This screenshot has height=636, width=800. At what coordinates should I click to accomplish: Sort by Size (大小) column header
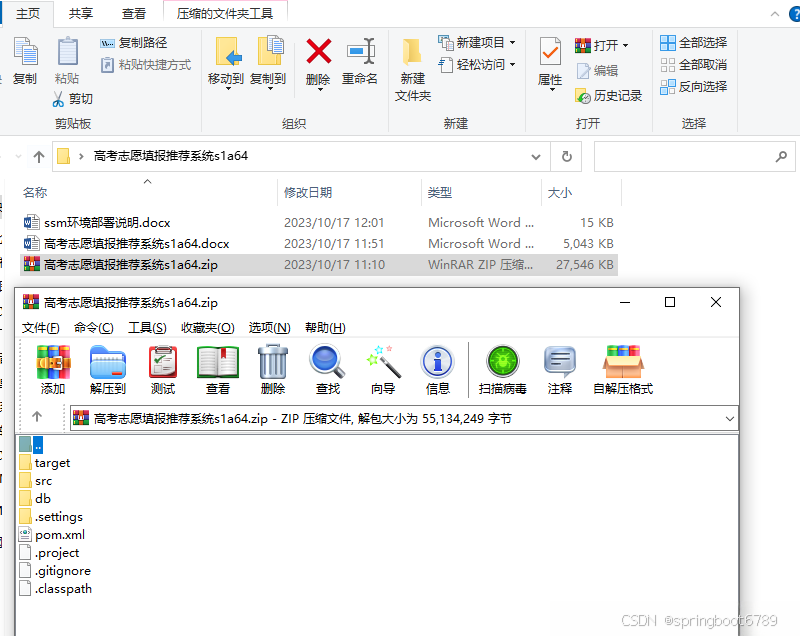582,192
